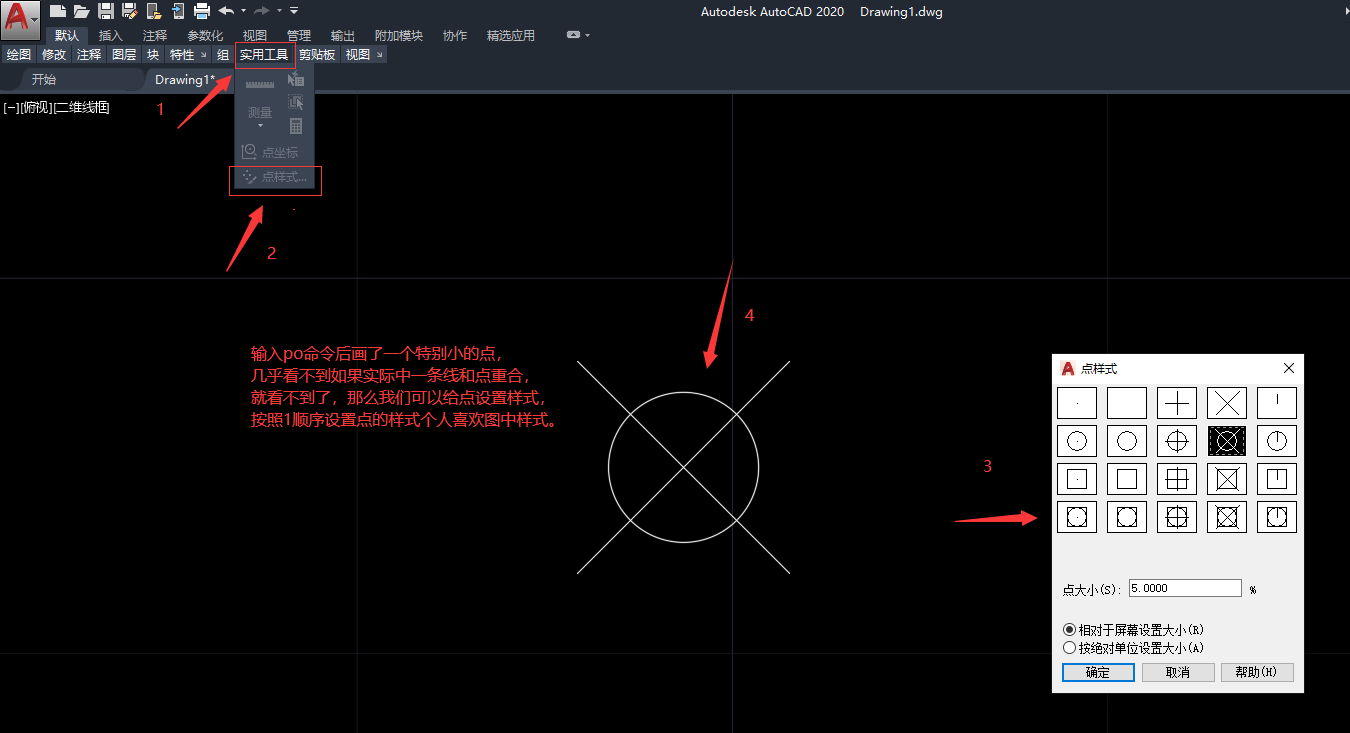1350x733 pixels.
Task: Select the blank (empty) point style
Action: [1127, 403]
